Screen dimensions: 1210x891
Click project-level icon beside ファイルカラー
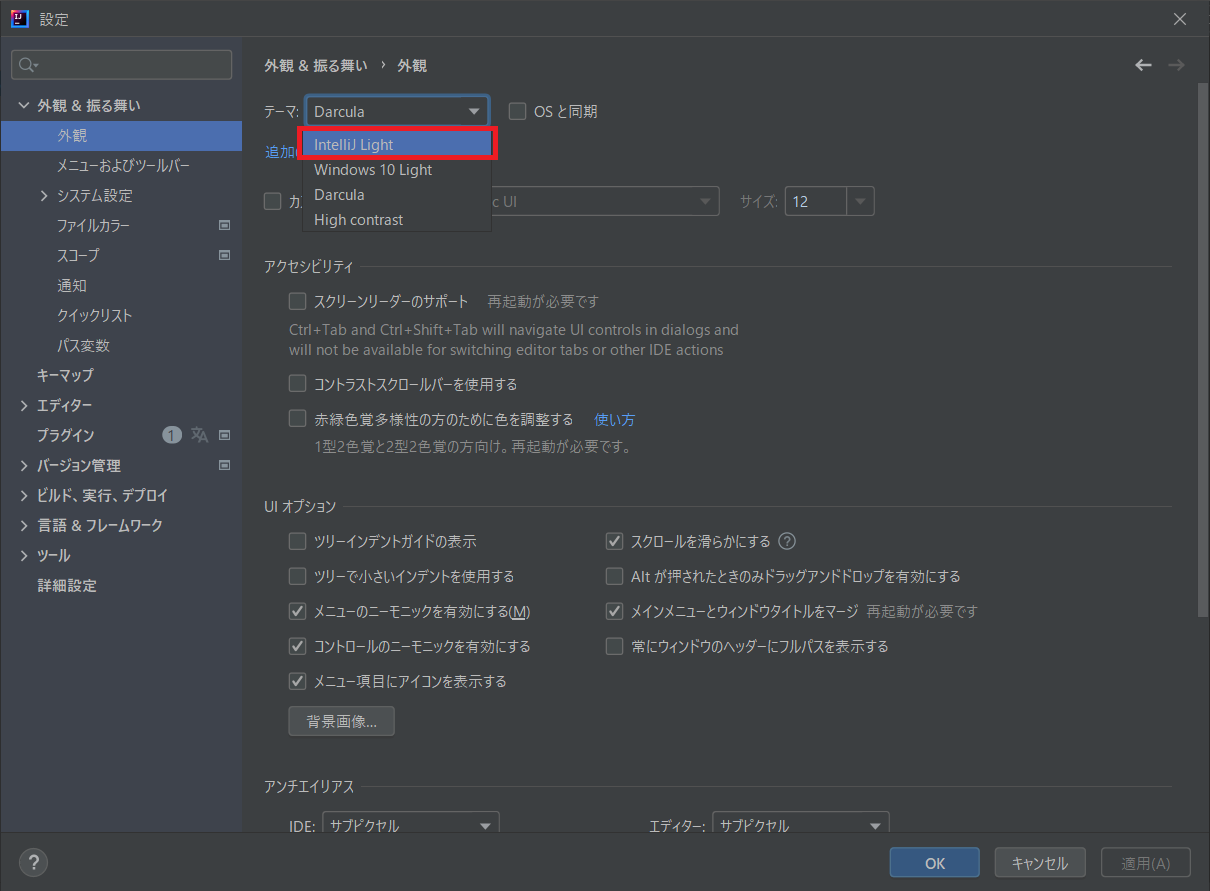[224, 226]
